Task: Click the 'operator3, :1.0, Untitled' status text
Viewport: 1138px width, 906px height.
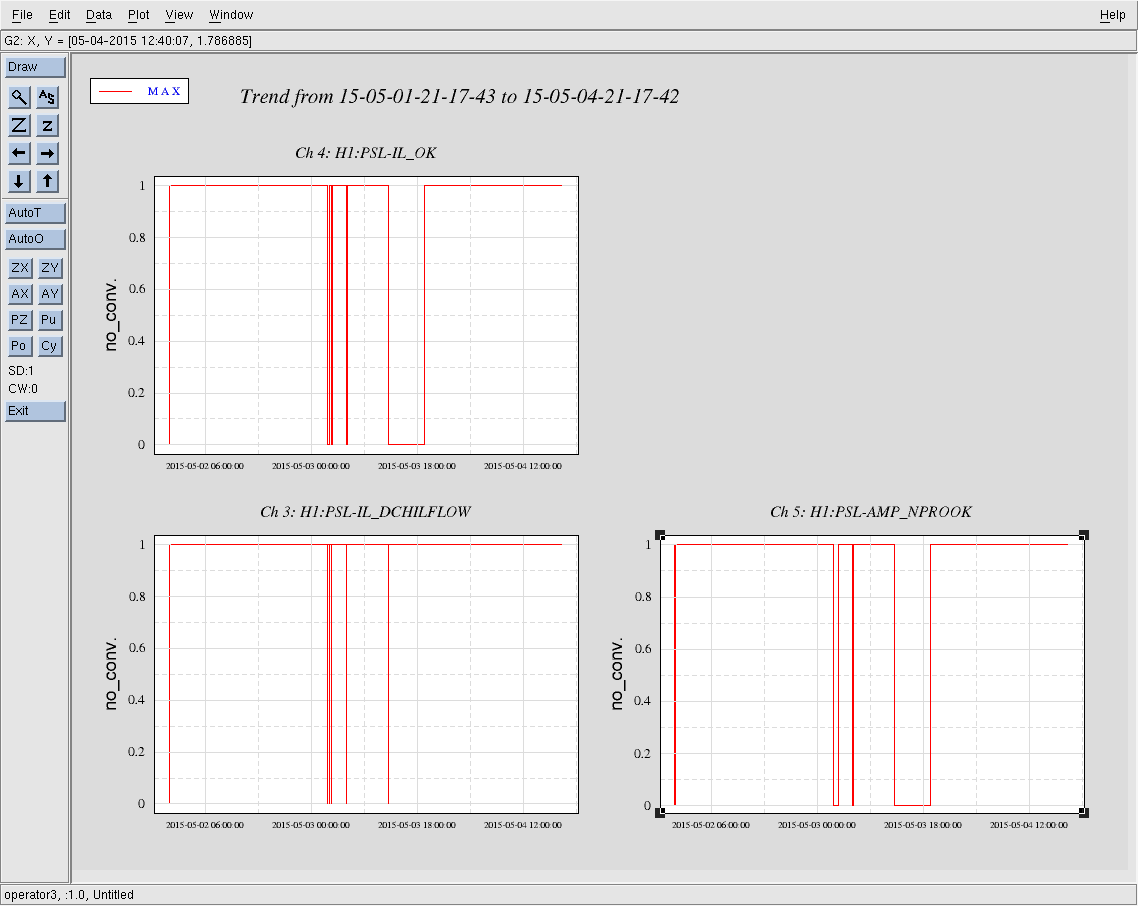Action: [69, 895]
